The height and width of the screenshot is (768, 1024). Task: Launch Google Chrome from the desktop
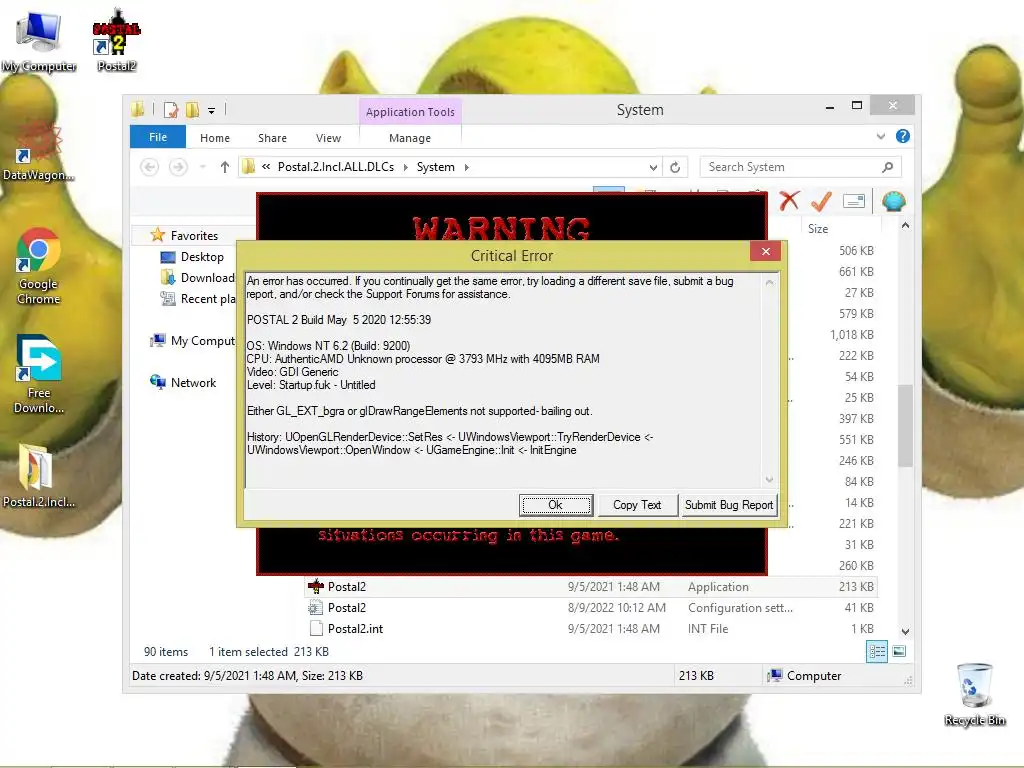pyautogui.click(x=39, y=266)
